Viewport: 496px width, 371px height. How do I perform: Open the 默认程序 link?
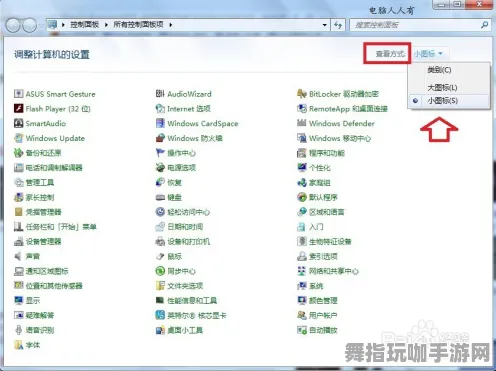(323, 197)
